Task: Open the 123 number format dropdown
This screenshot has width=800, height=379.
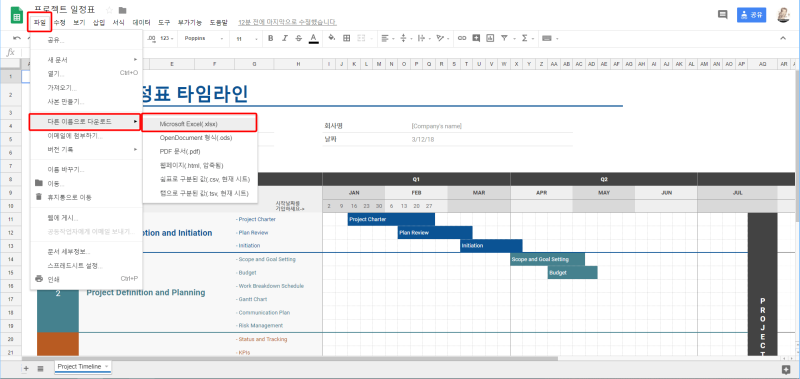Action: (x=167, y=38)
